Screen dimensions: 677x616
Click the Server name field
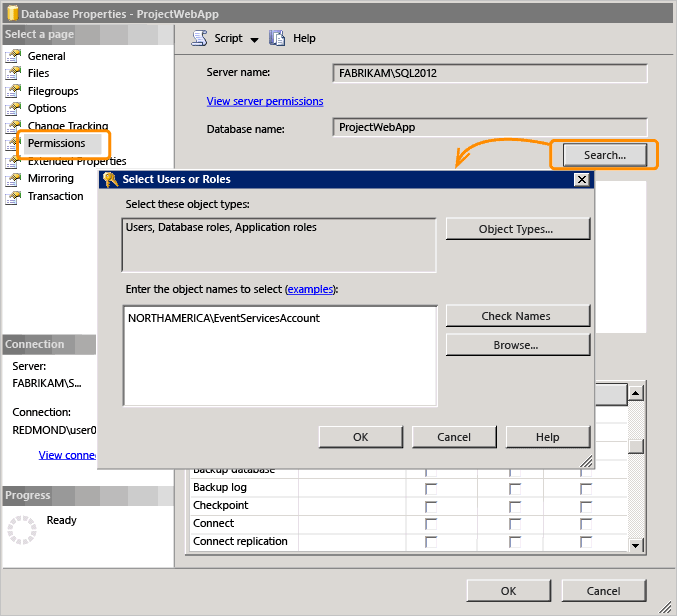point(490,73)
